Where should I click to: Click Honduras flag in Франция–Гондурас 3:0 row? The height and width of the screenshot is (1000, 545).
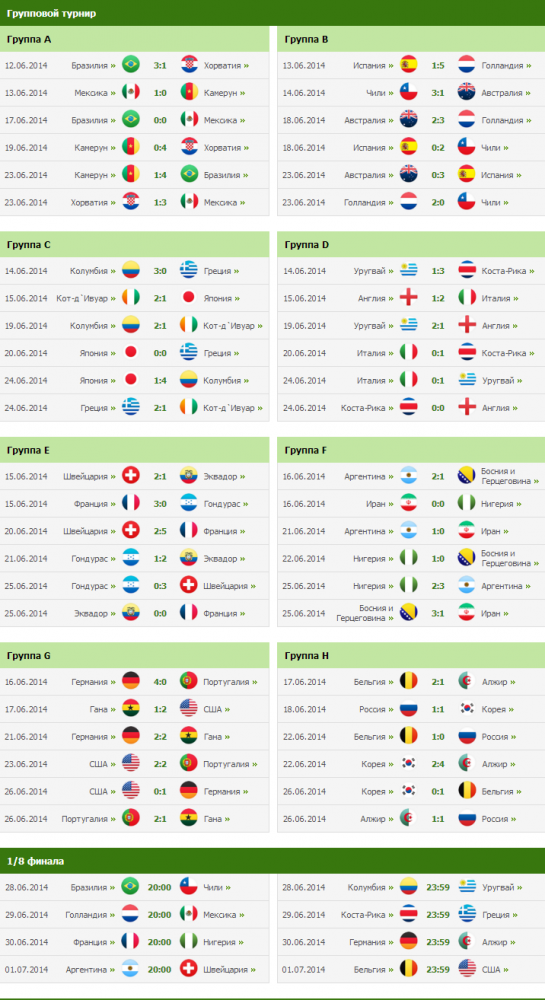click(x=189, y=503)
